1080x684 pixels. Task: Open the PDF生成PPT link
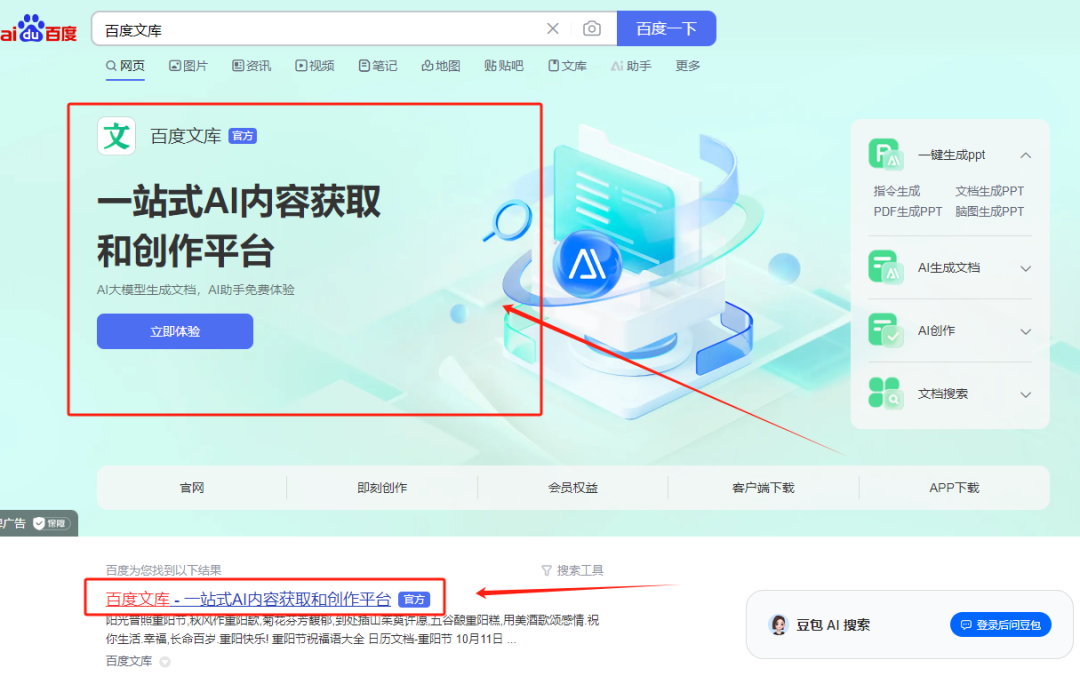pyautogui.click(x=908, y=212)
